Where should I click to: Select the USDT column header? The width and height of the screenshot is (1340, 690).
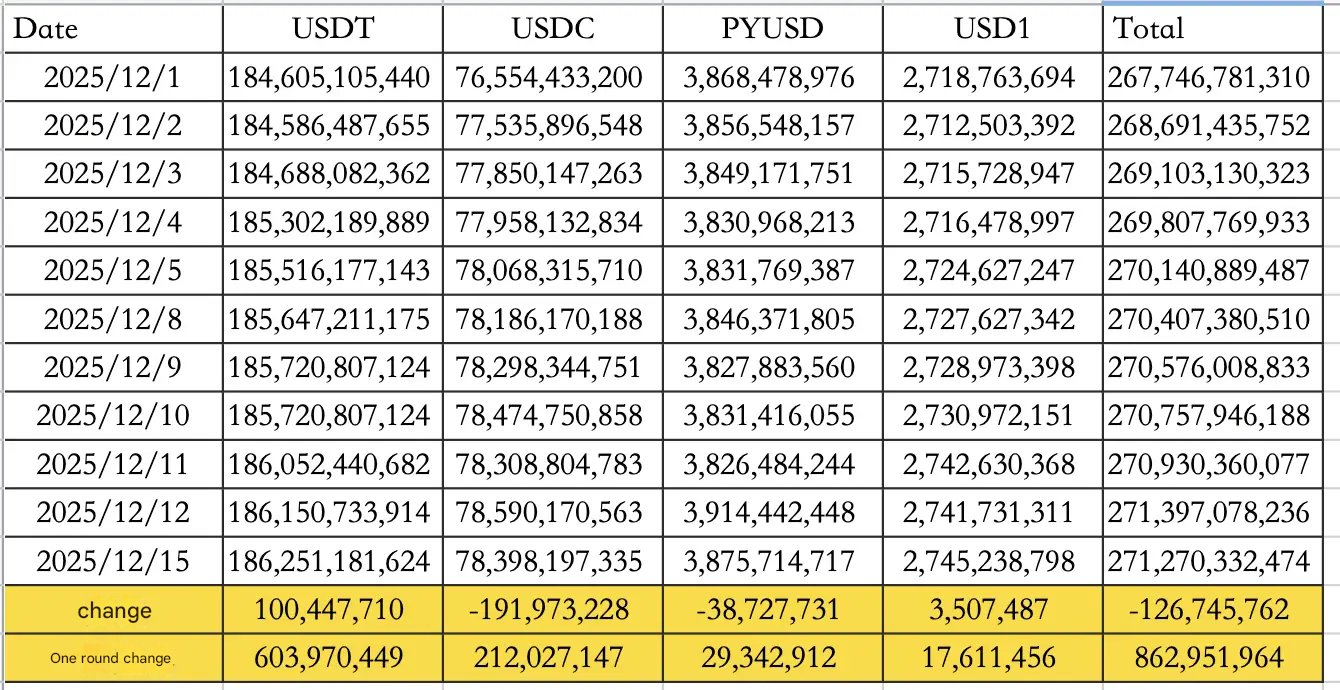333,29
